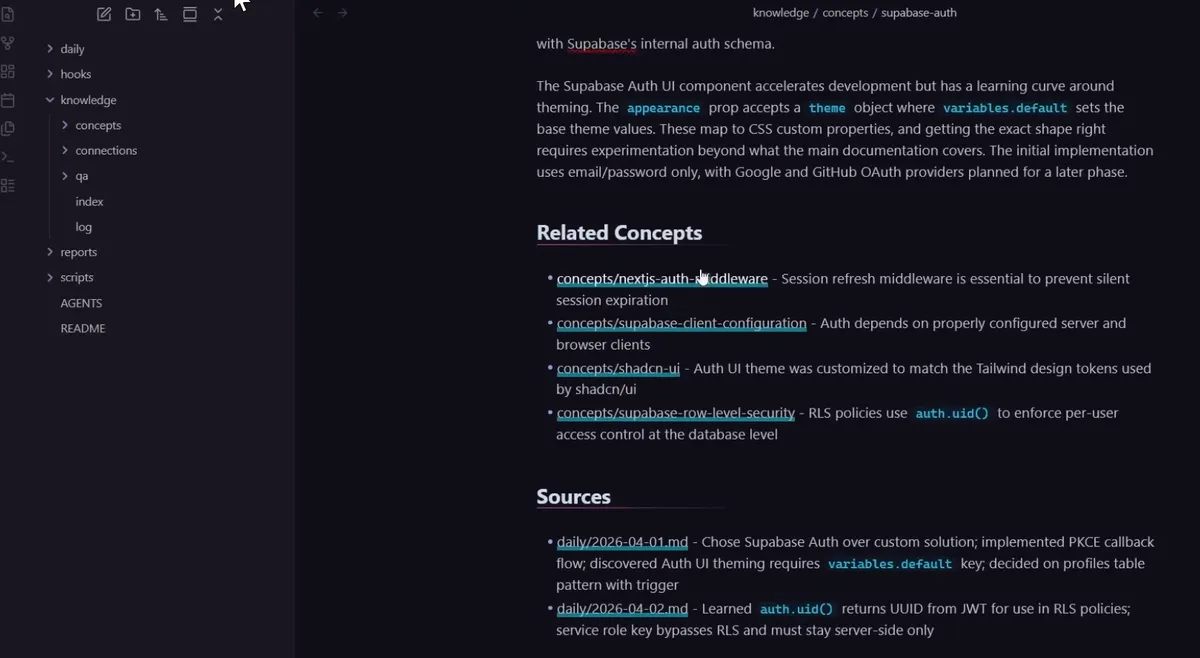Click the Sources heading
1200x658 pixels.
point(573,497)
